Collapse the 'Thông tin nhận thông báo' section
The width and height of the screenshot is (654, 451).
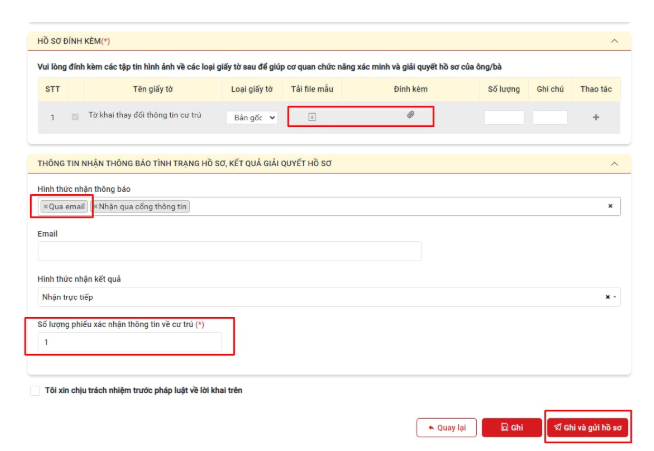tap(614, 164)
